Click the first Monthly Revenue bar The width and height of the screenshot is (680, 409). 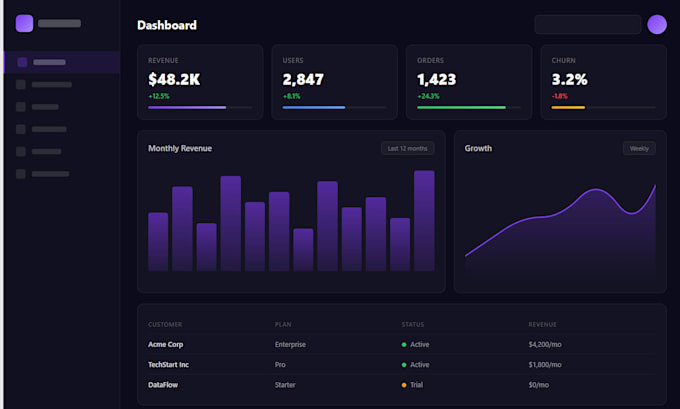click(158, 242)
